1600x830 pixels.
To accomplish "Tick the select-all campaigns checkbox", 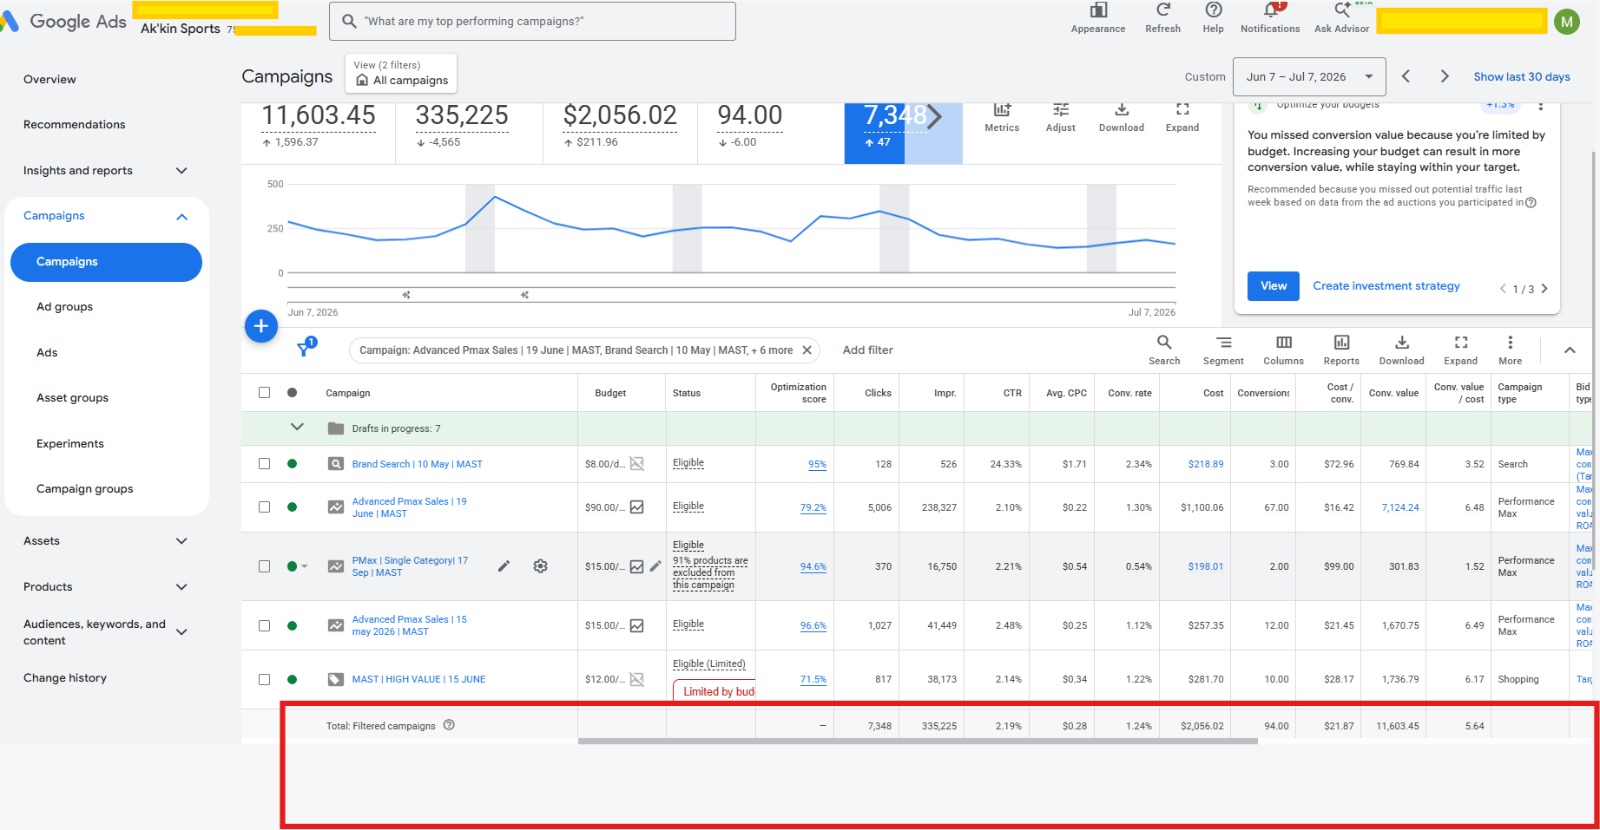I will pyautogui.click(x=264, y=393).
